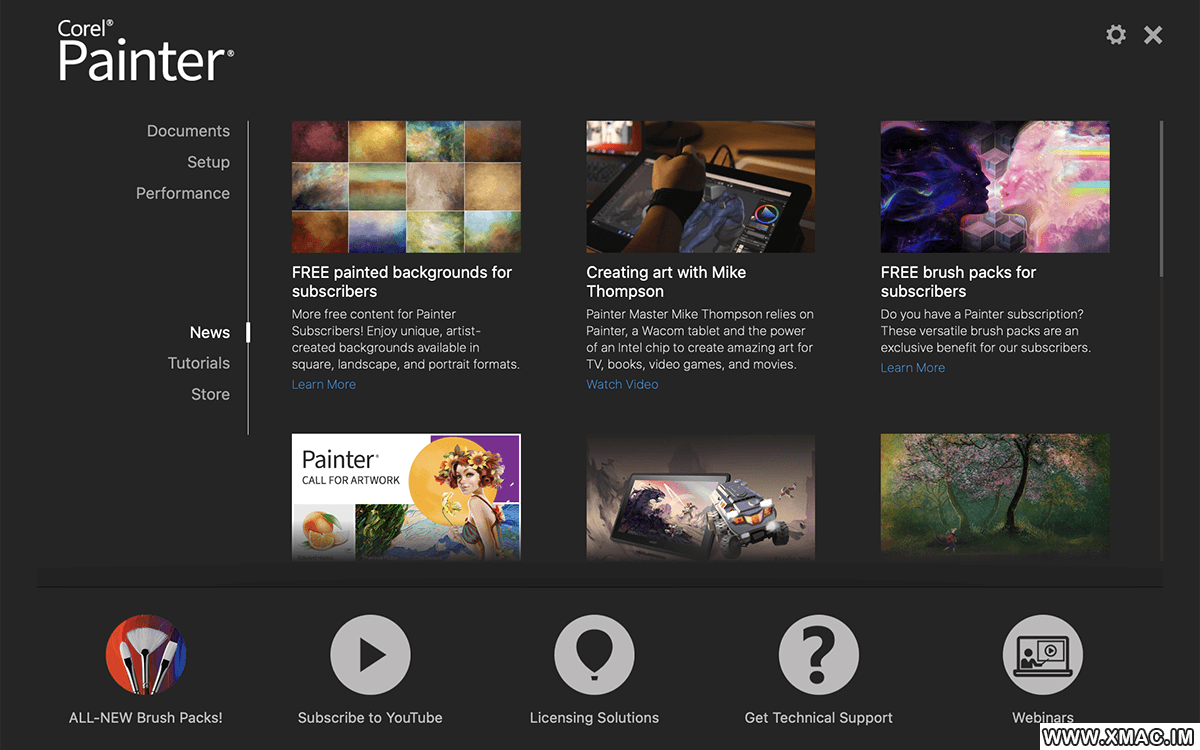Click the Get Technical Support question icon

coord(819,655)
